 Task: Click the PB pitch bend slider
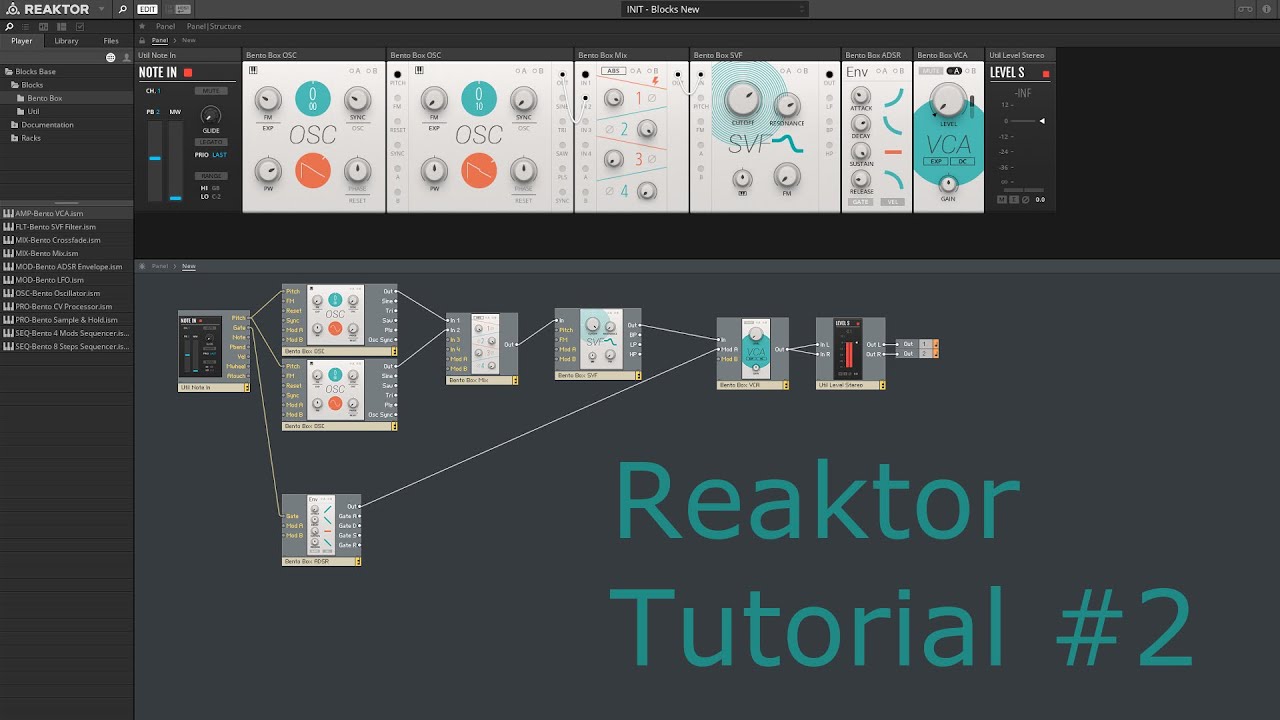pyautogui.click(x=155, y=160)
